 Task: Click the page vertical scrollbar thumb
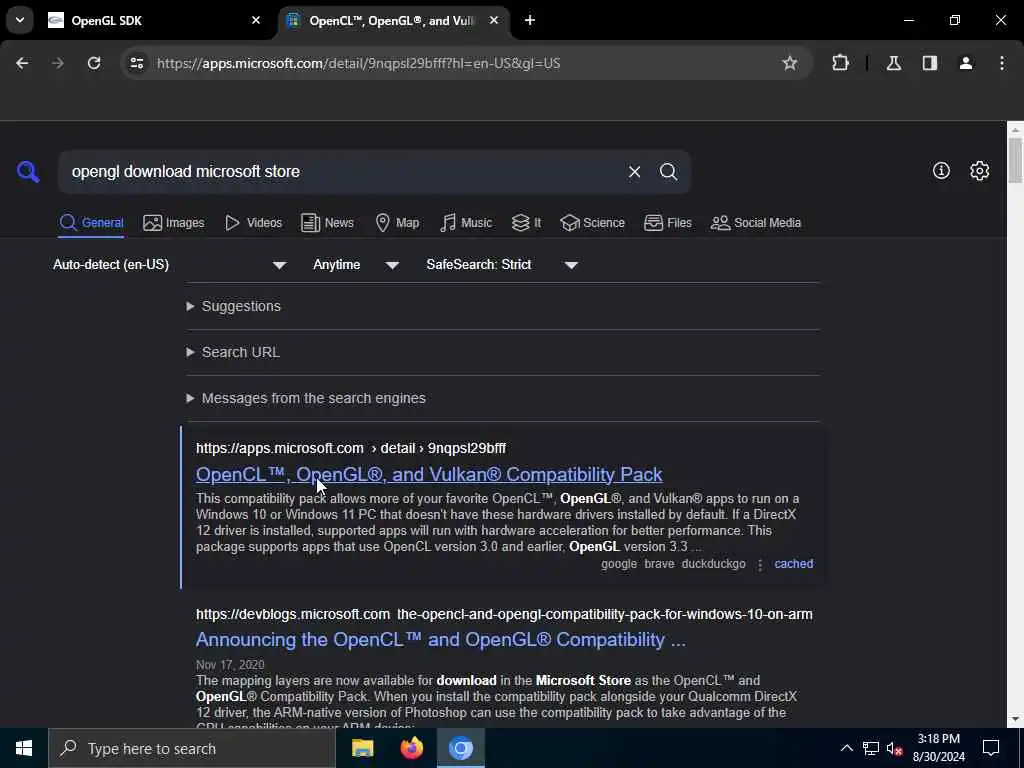1015,161
